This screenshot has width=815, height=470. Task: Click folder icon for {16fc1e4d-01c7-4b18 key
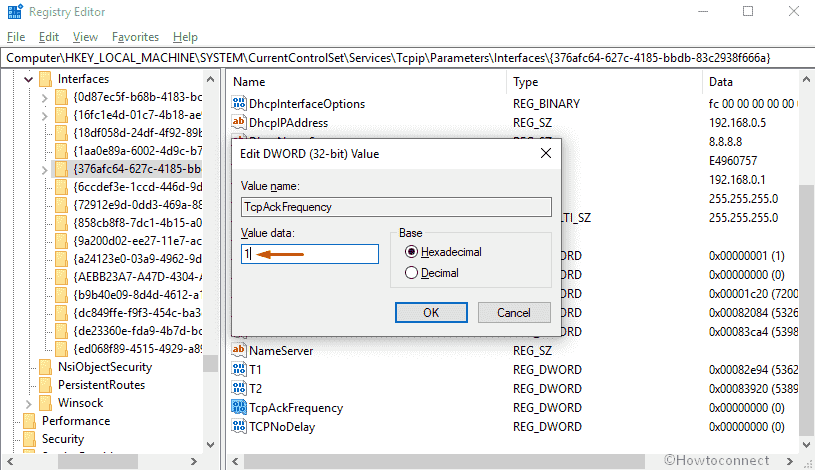pyautogui.click(x=61, y=115)
